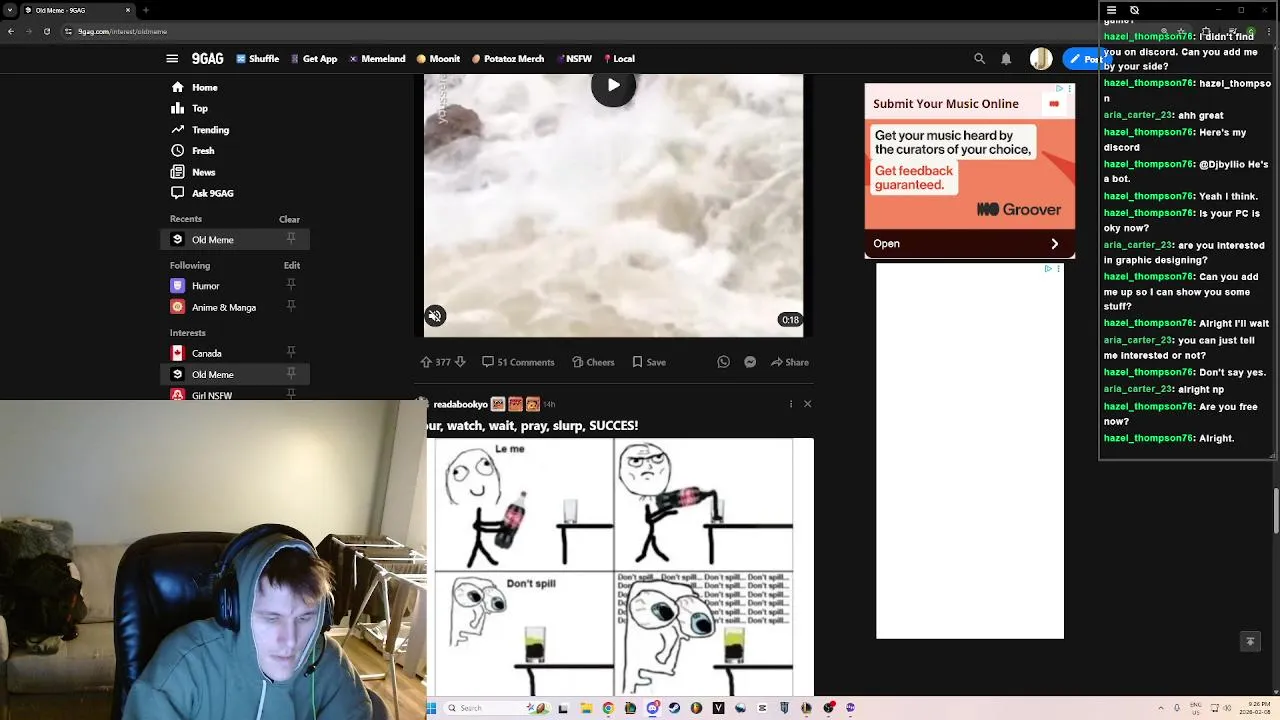
Task: Open the Groover ad
Action: pos(970,171)
